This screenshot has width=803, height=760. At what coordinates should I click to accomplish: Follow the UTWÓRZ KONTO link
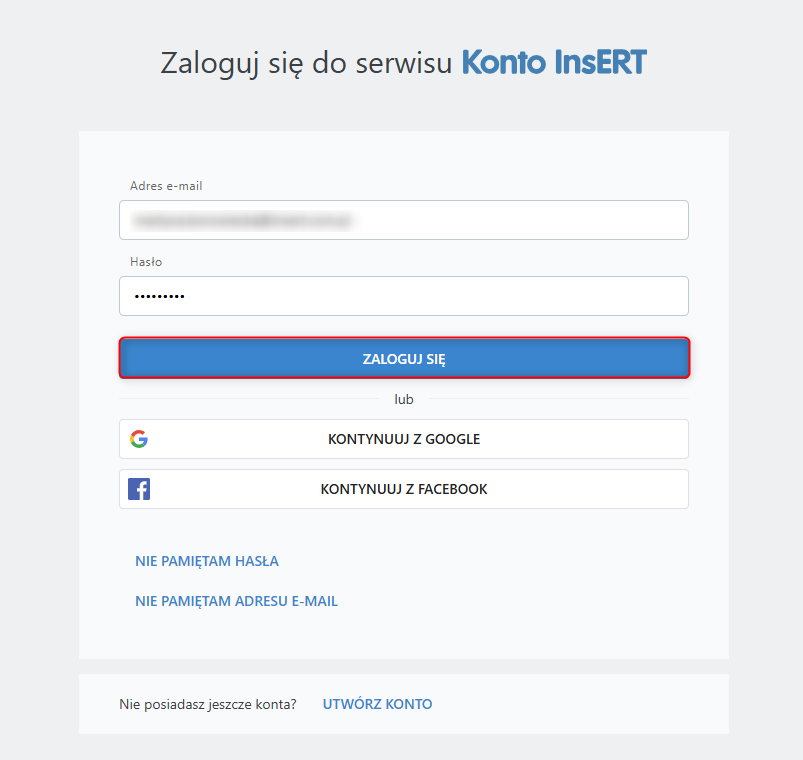pos(377,704)
